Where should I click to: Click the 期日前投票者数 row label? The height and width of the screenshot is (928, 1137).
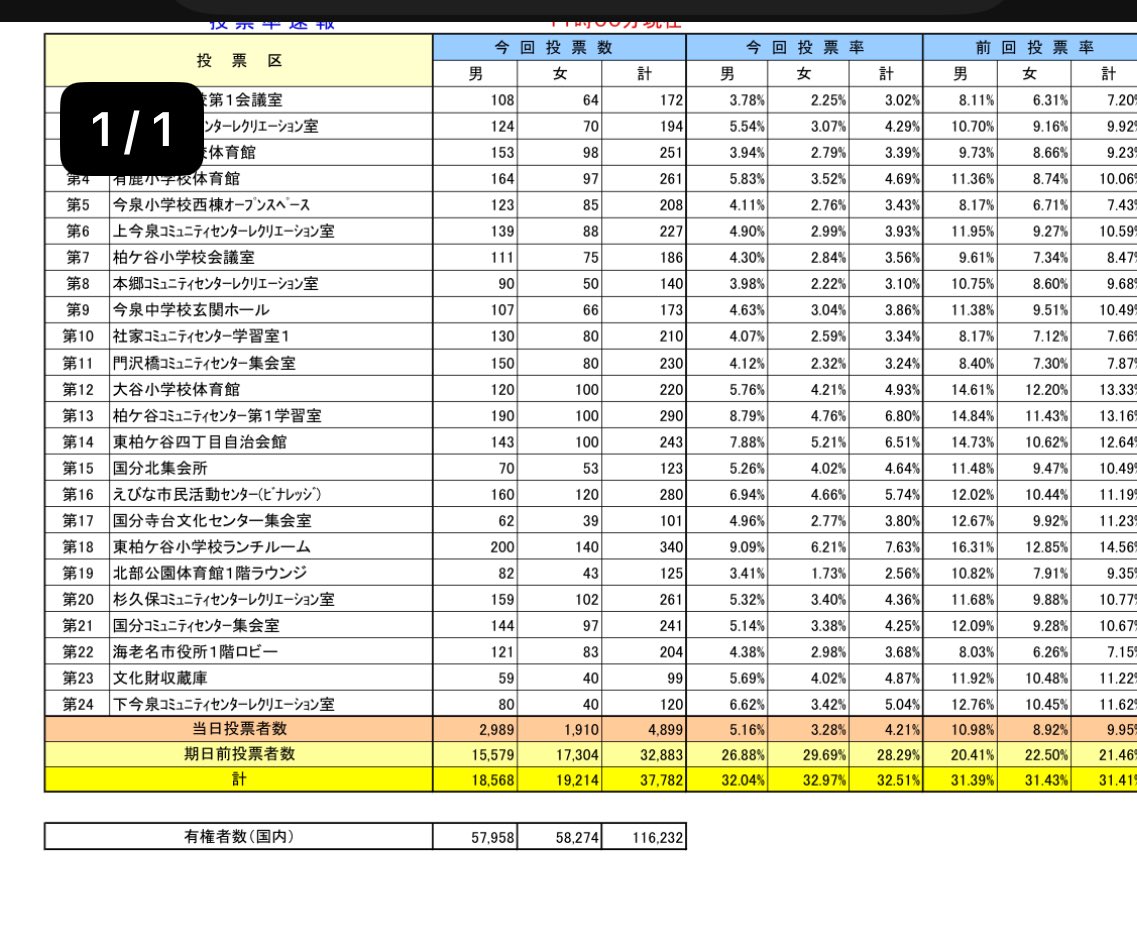tap(239, 754)
